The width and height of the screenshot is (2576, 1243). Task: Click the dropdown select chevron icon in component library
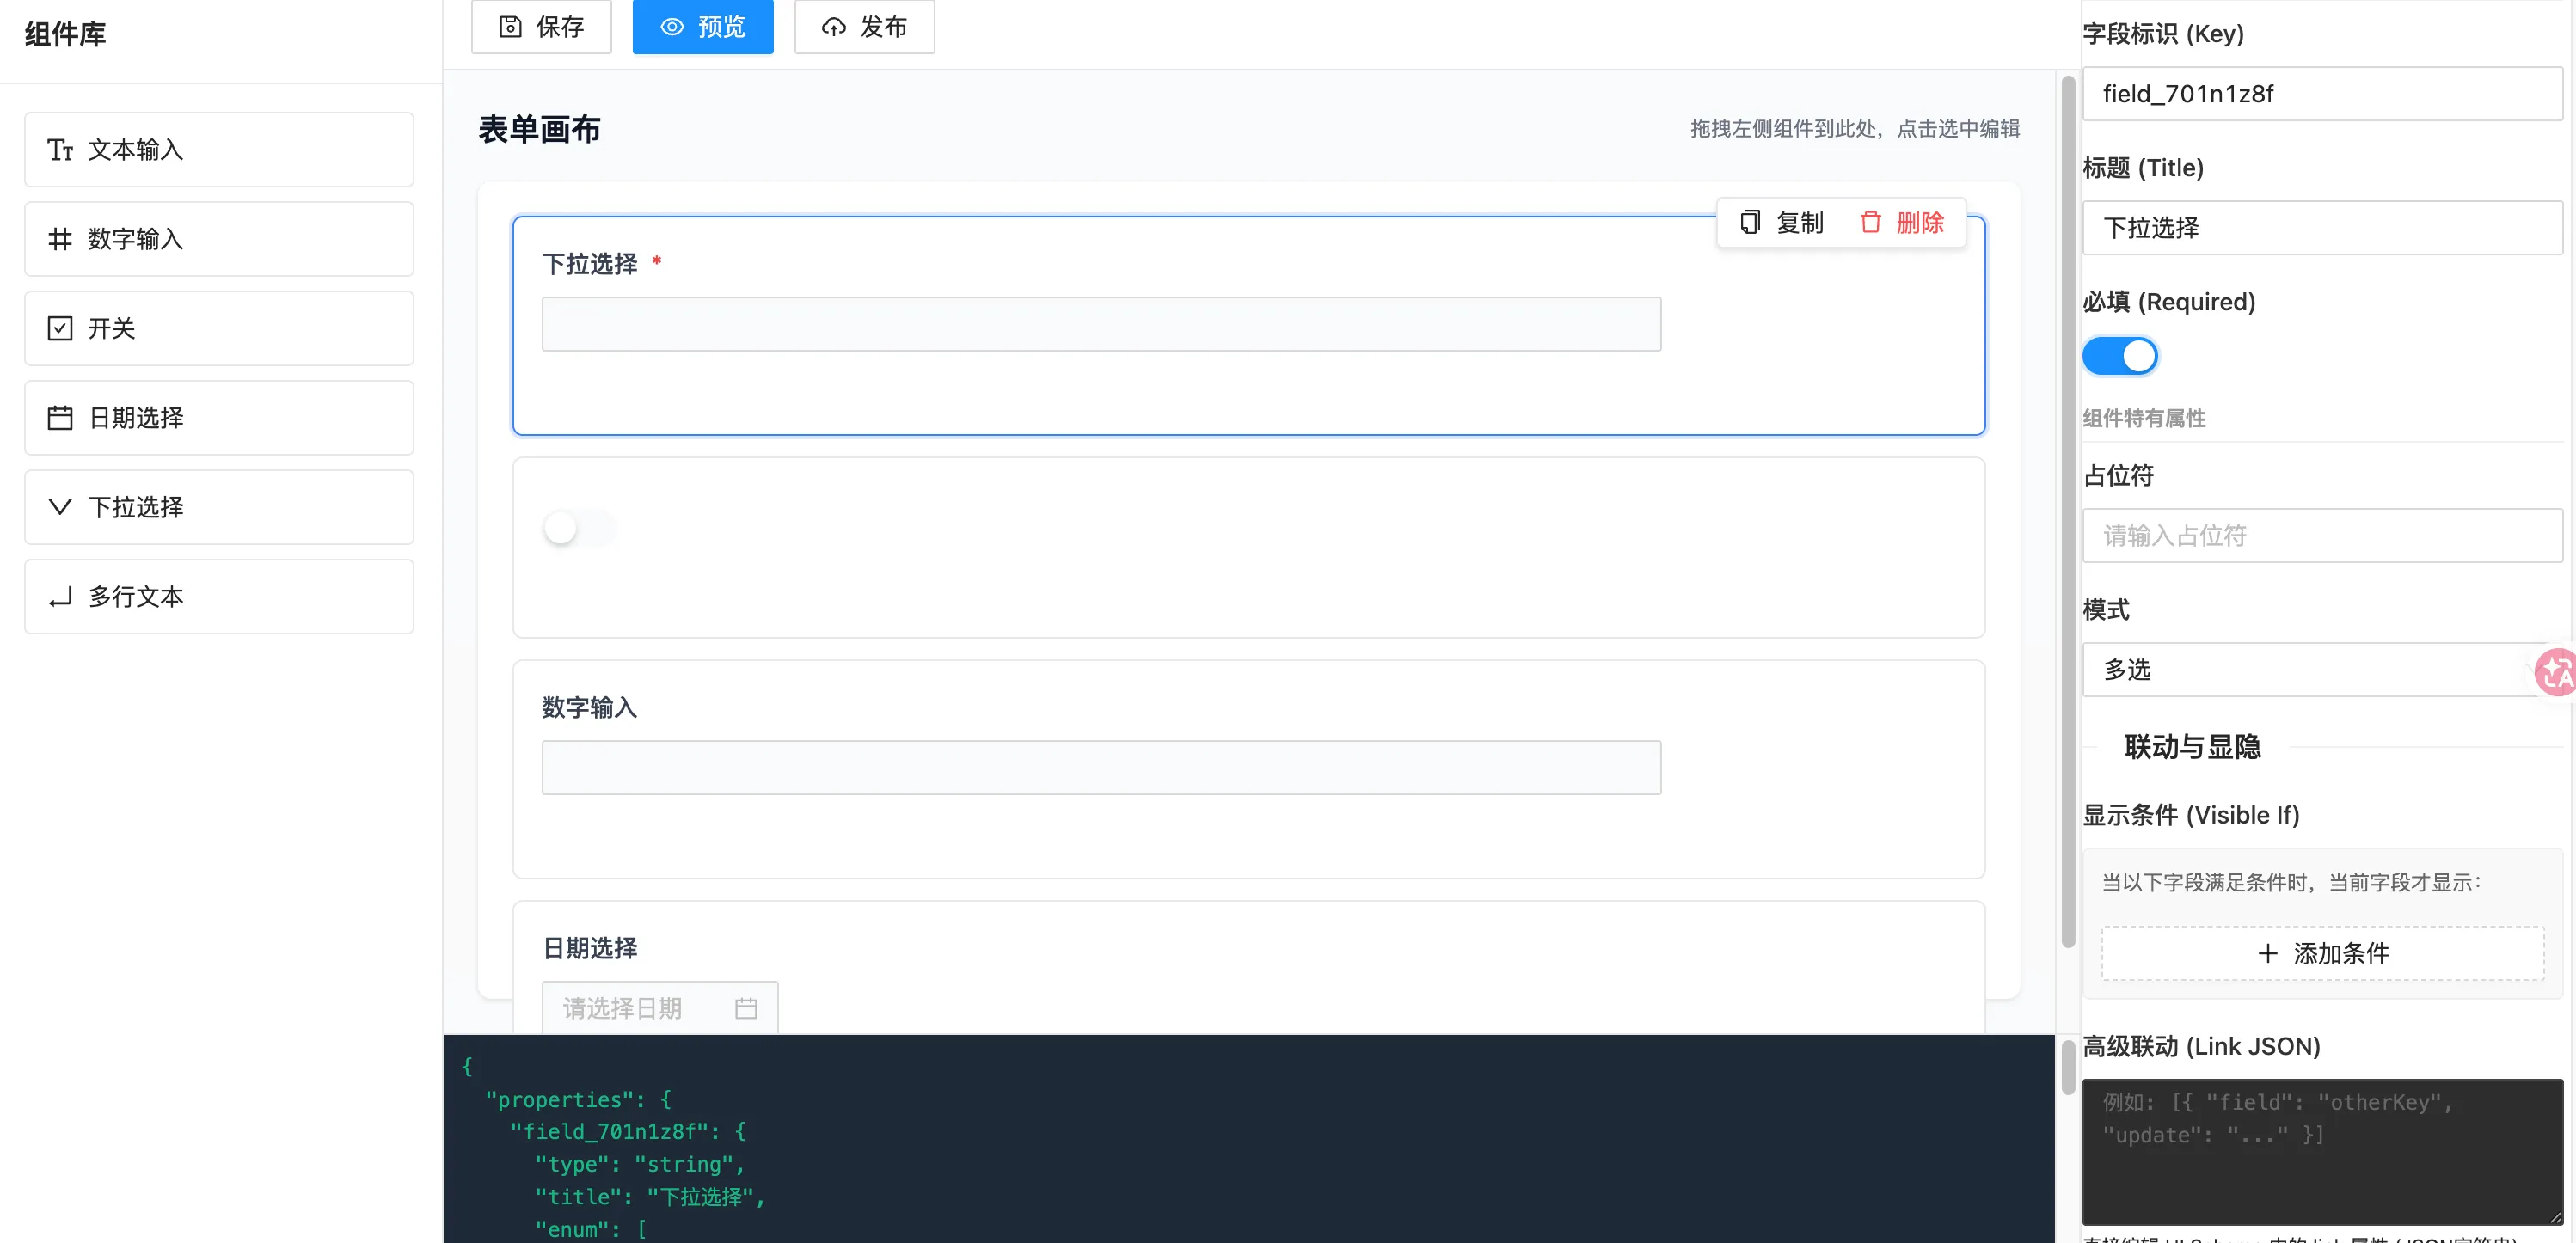(60, 507)
